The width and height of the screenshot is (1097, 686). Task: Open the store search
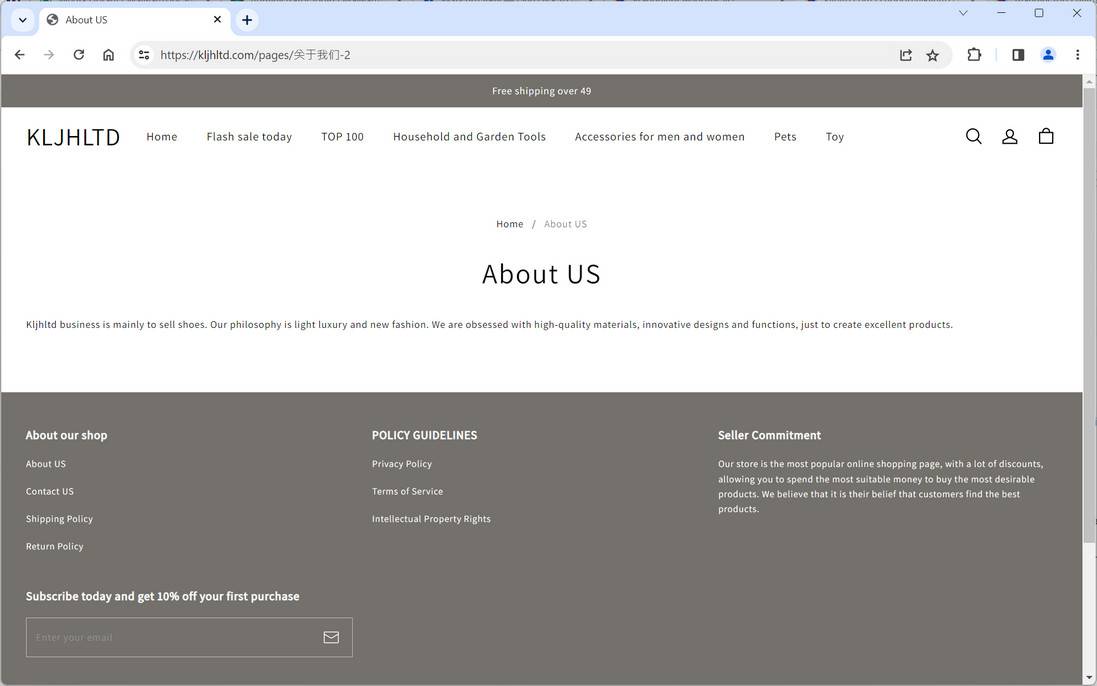(972, 135)
